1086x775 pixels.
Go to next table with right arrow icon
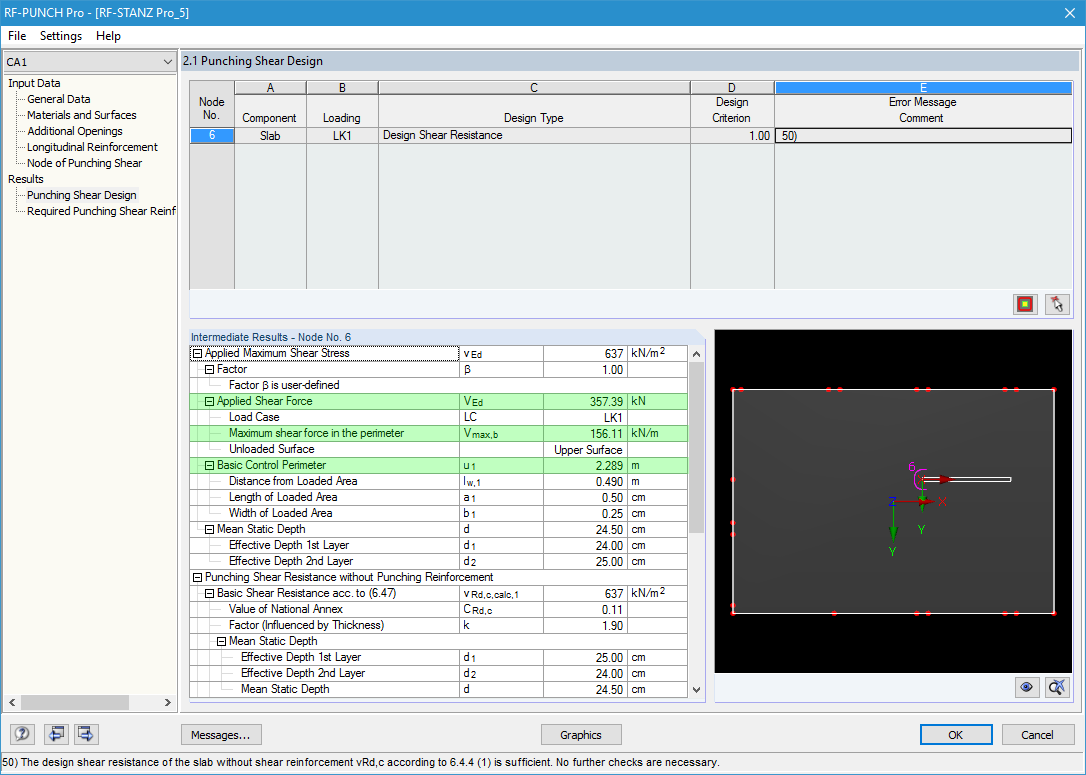[86, 734]
